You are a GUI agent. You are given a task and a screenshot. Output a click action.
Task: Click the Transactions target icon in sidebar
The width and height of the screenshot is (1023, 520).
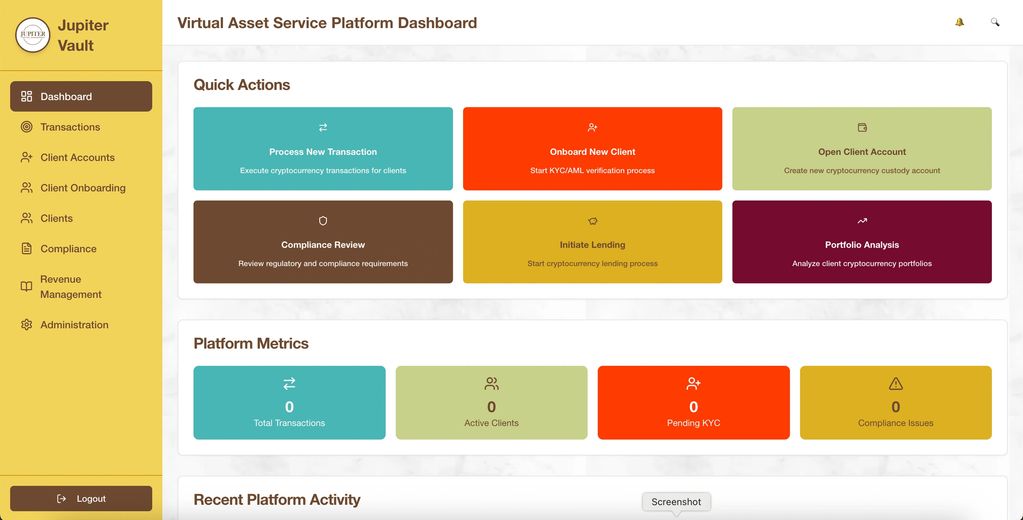(27, 127)
